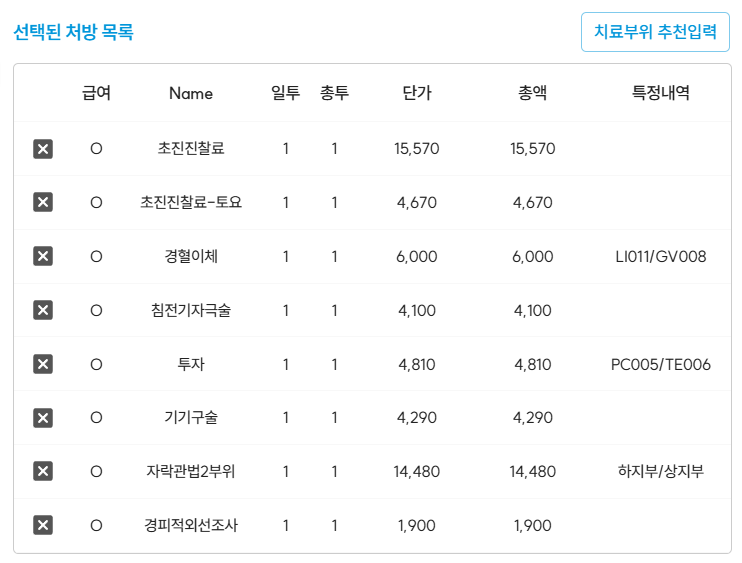
Task: Delete the 기기구술 row
Action: point(43,418)
